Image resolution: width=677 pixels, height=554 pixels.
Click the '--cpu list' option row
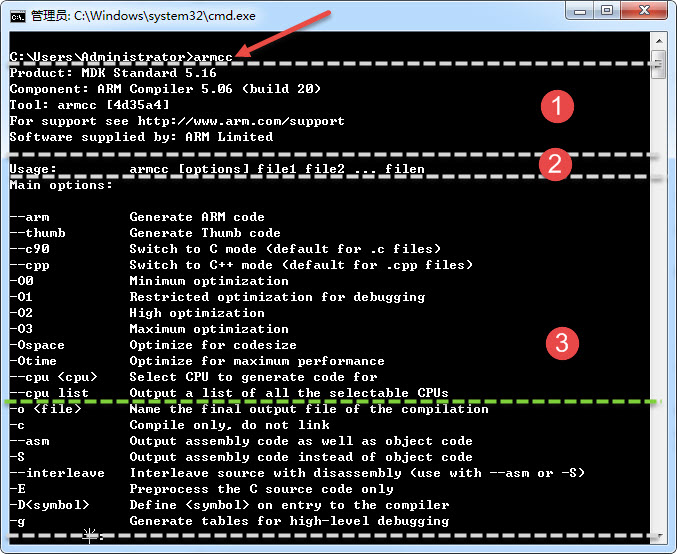(x=229, y=393)
